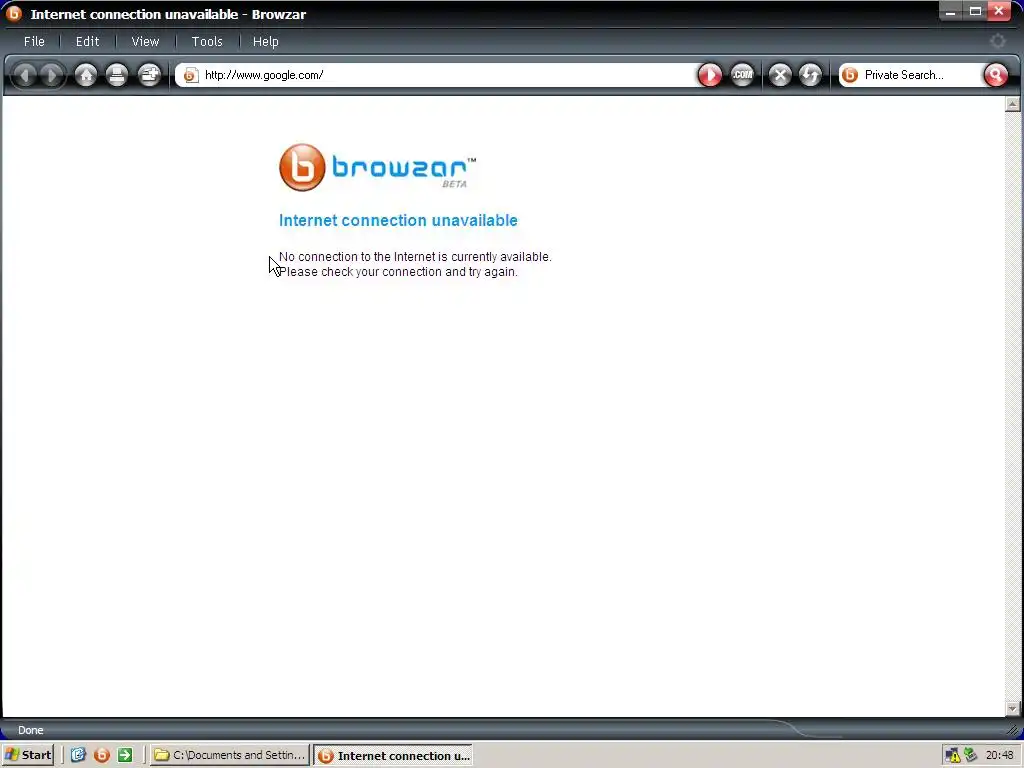1024x768 pixels.
Task: Click the red Go play button
Action: 710,75
